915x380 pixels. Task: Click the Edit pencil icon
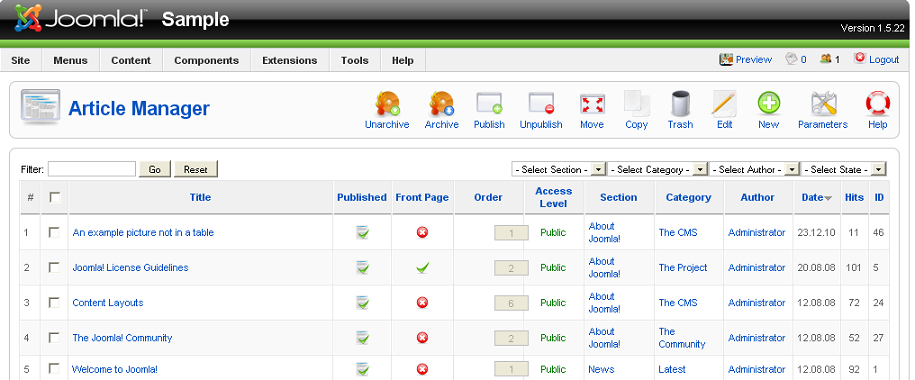pyautogui.click(x=724, y=104)
